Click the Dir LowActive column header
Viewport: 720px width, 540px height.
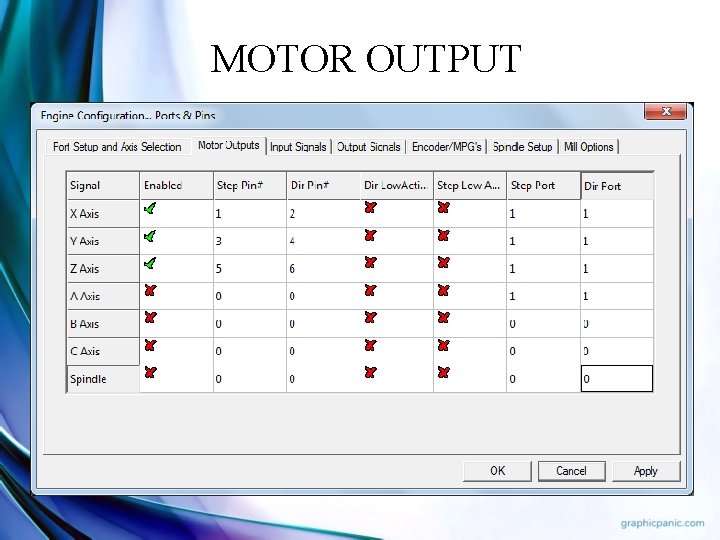397,186
